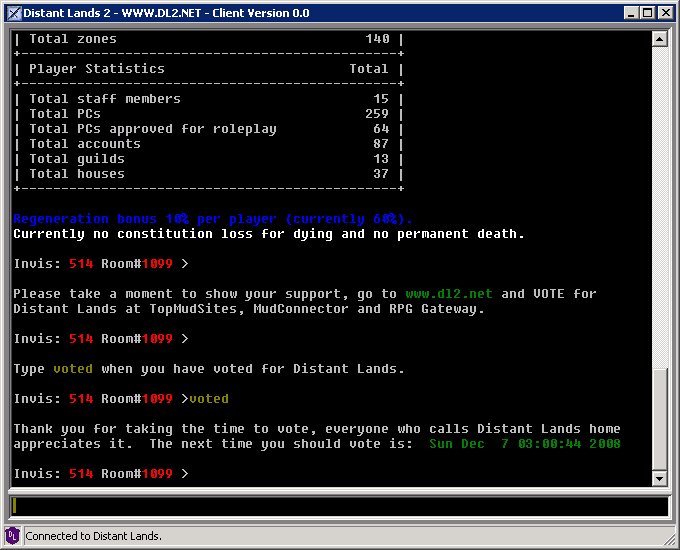Click the 'Total' column header
The width and height of the screenshot is (680, 550).
tap(369, 69)
